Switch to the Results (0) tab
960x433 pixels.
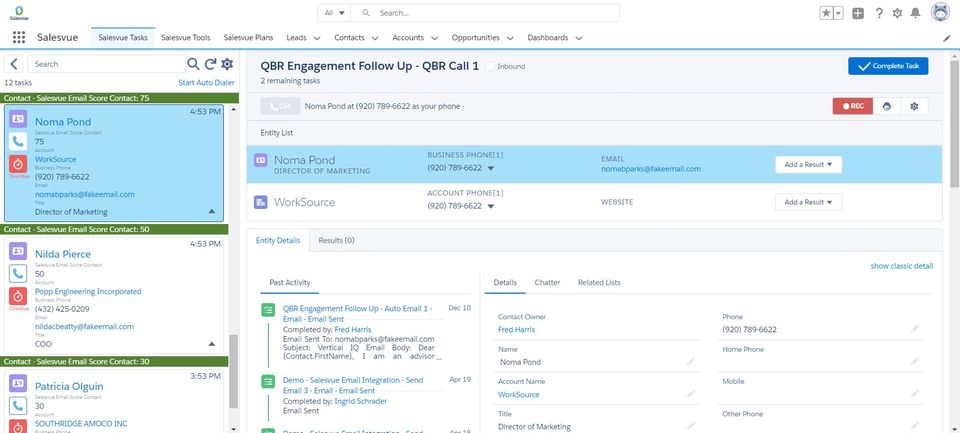[336, 240]
